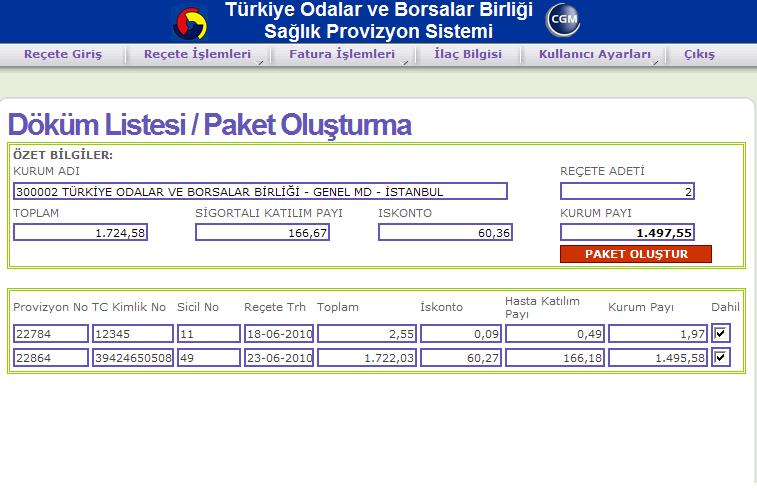Uncheck Dahil for provizyon 22784

(720, 333)
